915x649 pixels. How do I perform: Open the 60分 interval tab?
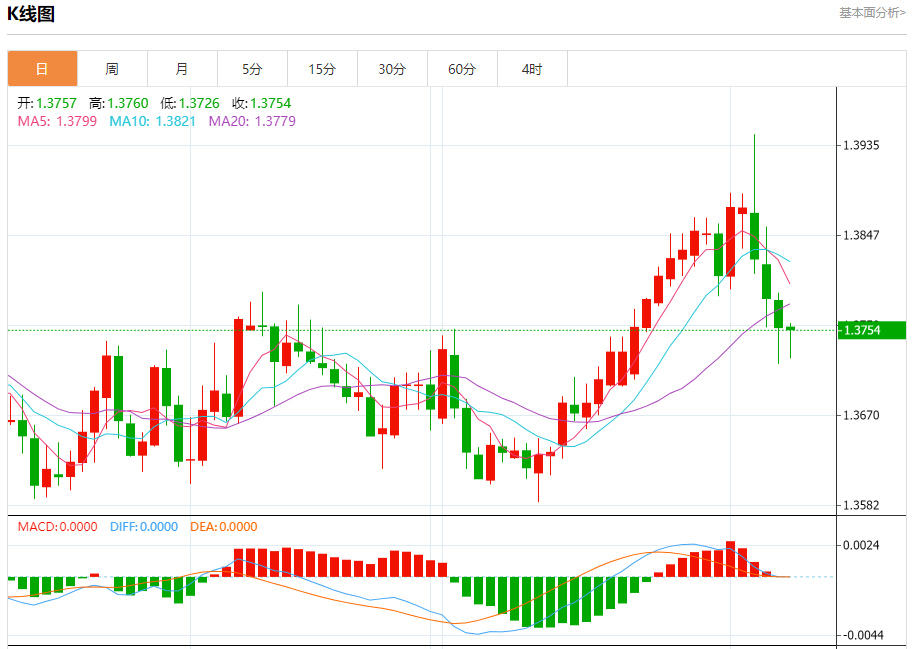coord(462,69)
